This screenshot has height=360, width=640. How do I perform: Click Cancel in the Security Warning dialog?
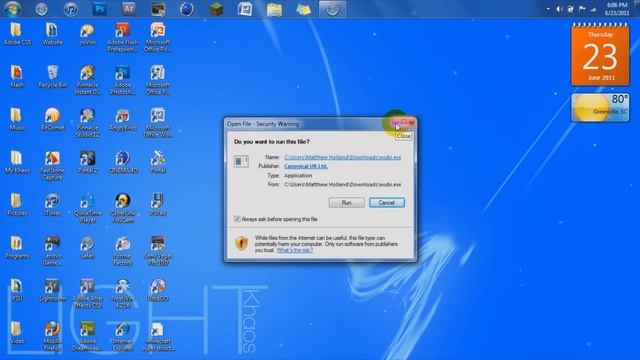point(387,202)
